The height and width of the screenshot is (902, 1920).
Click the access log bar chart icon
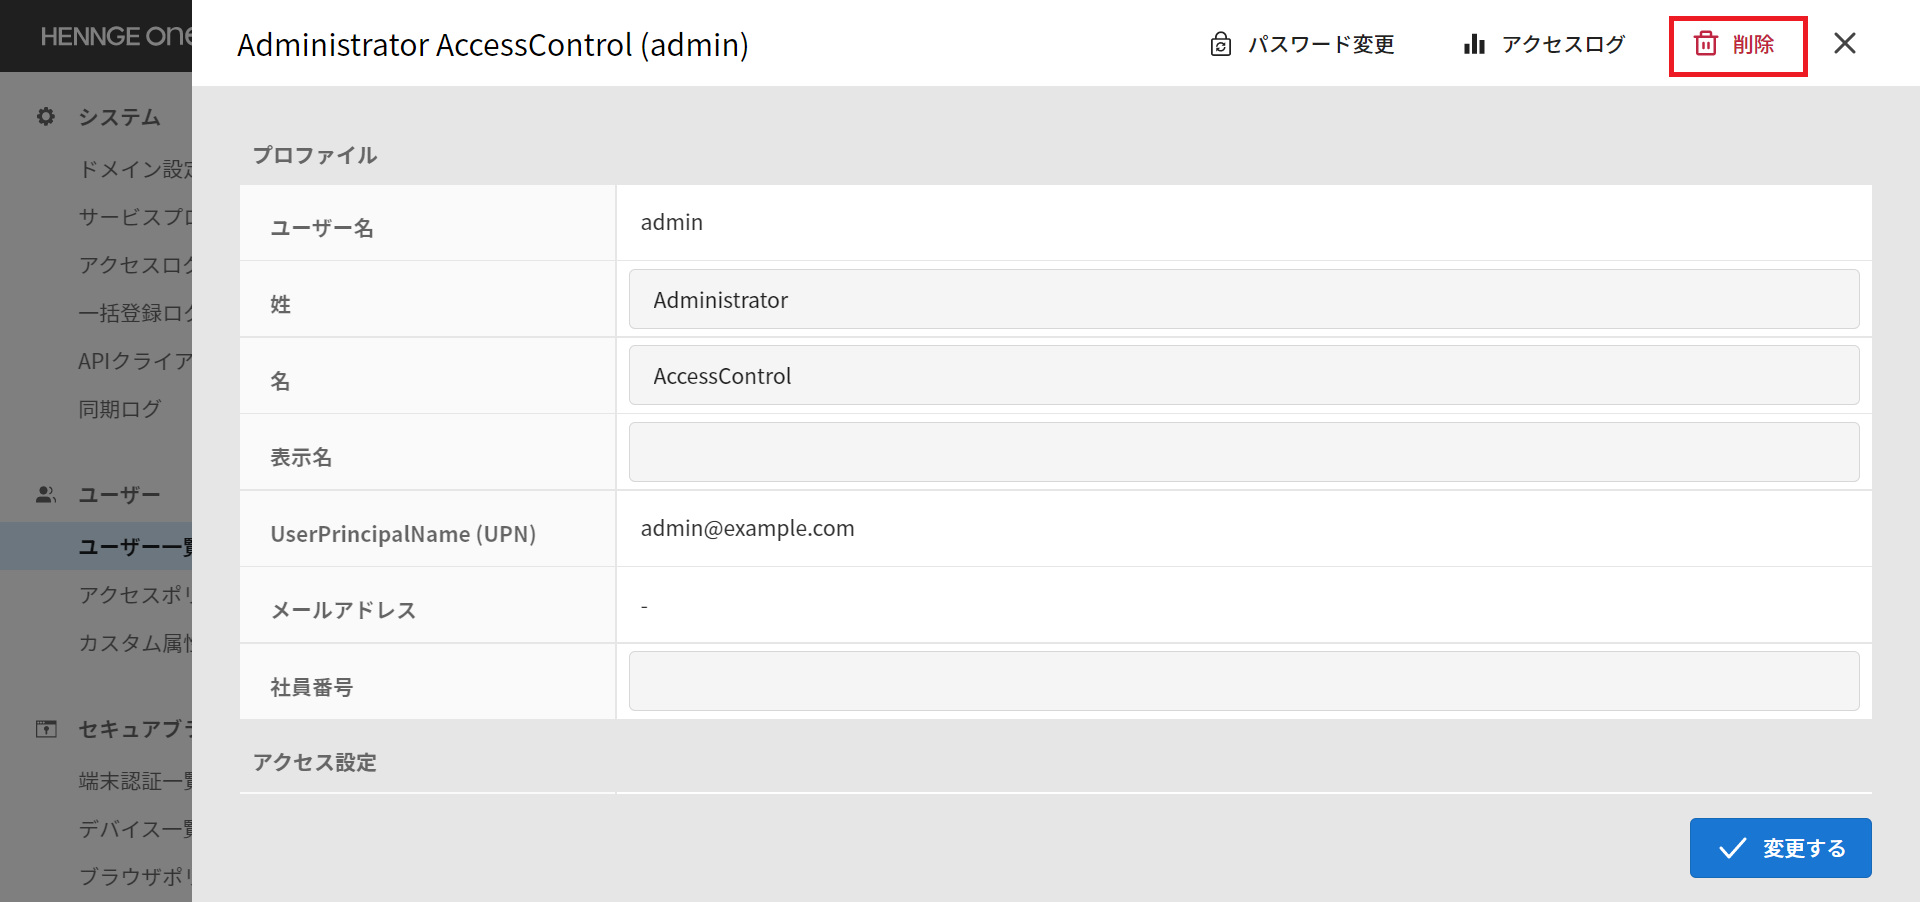1474,44
